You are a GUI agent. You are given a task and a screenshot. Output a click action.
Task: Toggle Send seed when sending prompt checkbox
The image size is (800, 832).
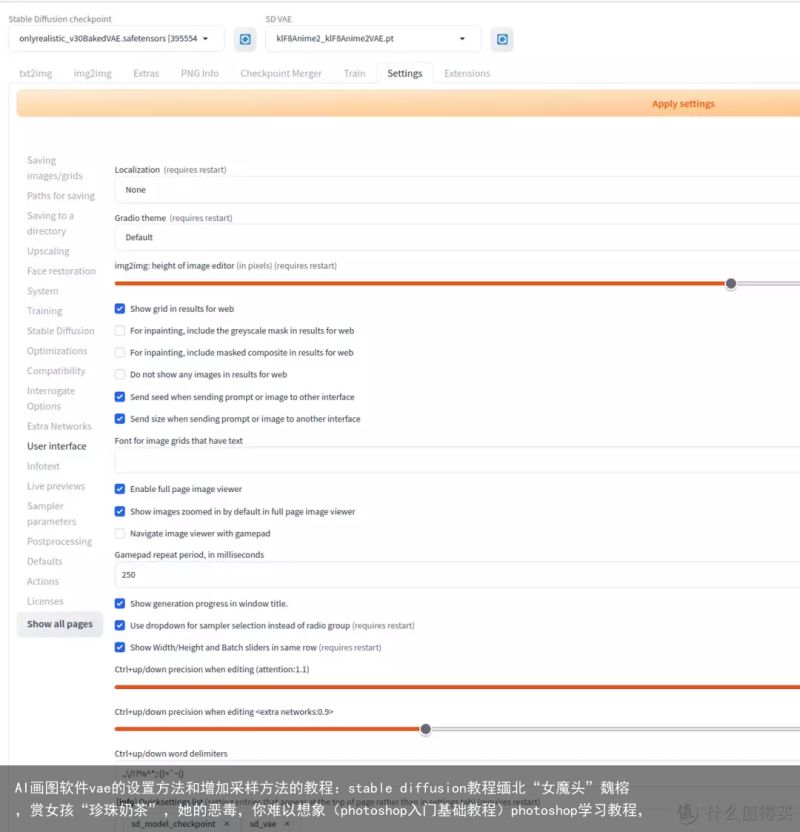coord(120,397)
